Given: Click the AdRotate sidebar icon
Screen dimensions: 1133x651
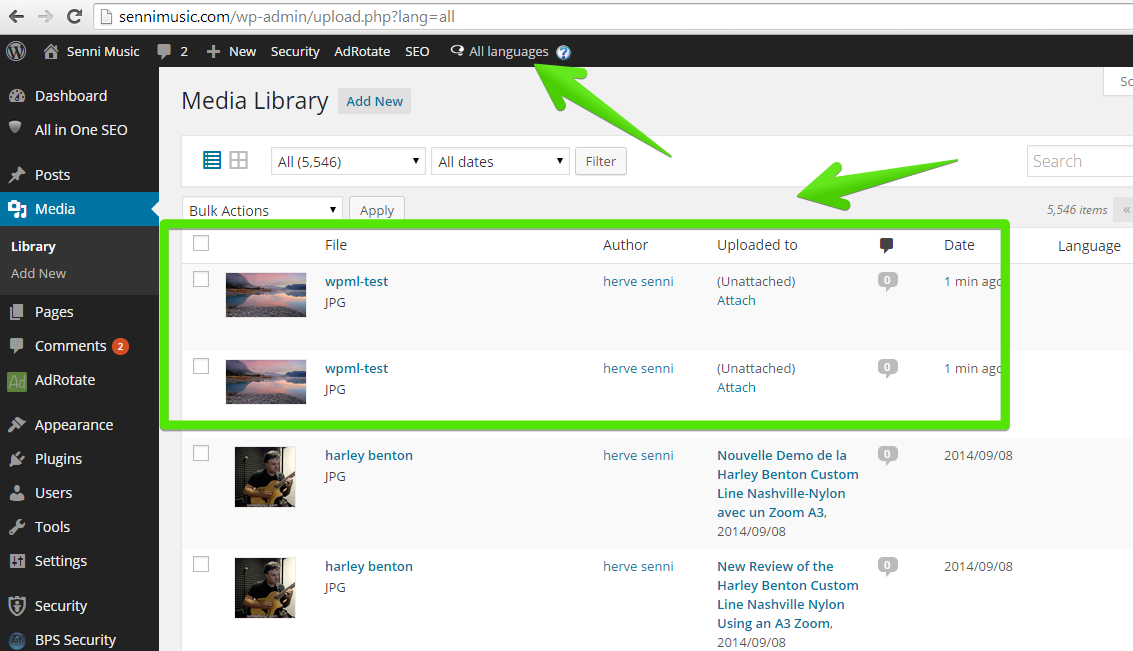Looking at the screenshot, I should pyautogui.click(x=17, y=381).
